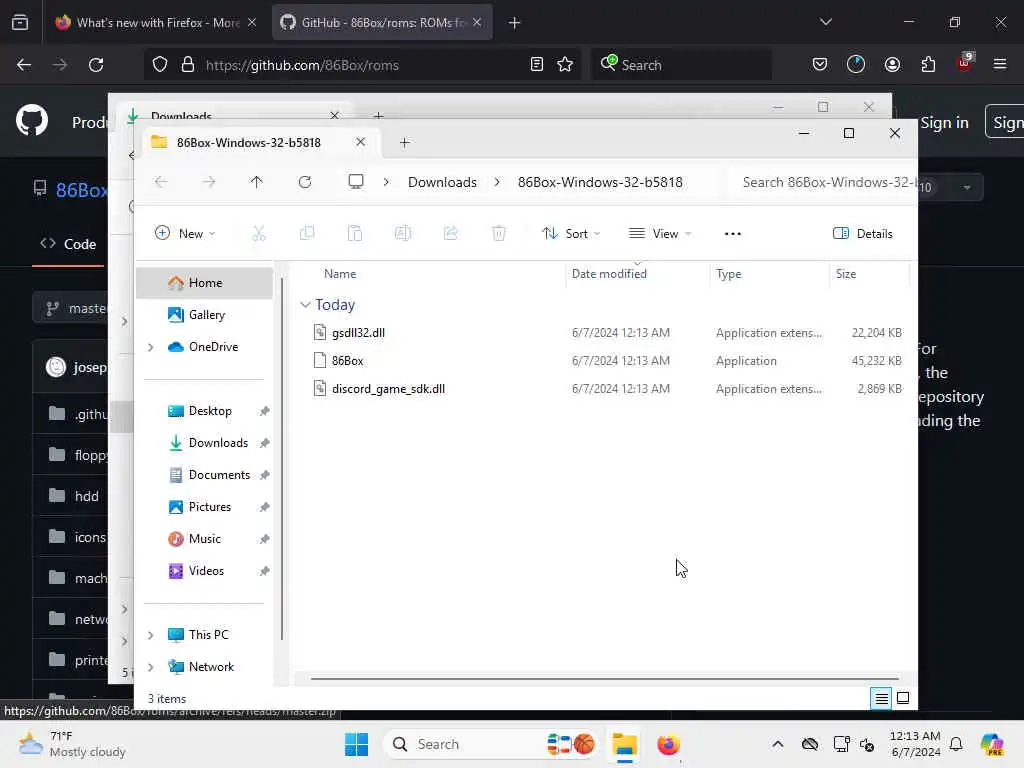Click the Cut scissors icon in Explorer toolbar

(259, 233)
